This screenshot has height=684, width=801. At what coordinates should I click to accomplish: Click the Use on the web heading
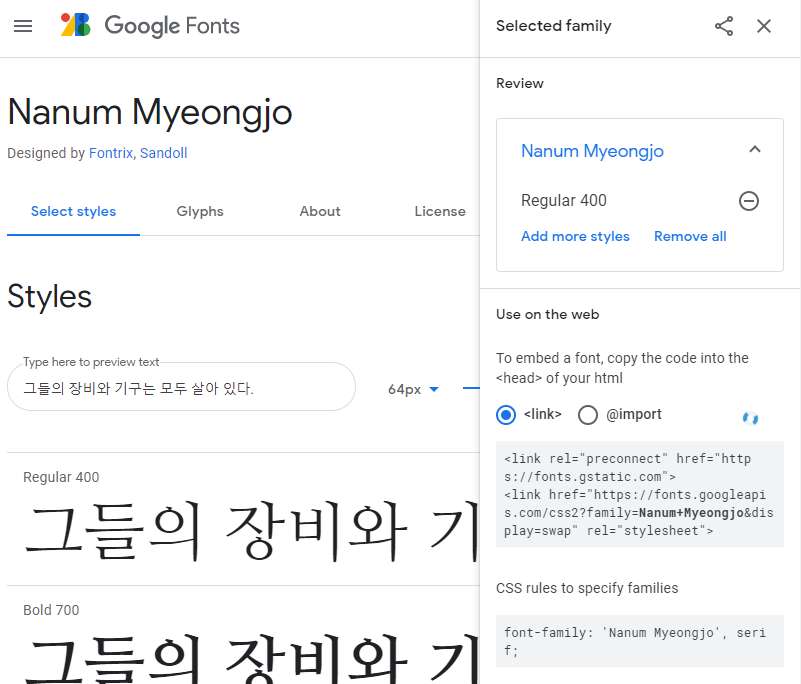pos(547,314)
